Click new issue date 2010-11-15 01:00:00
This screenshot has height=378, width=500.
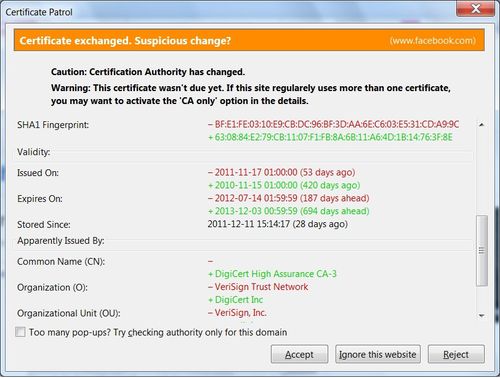click(284, 185)
